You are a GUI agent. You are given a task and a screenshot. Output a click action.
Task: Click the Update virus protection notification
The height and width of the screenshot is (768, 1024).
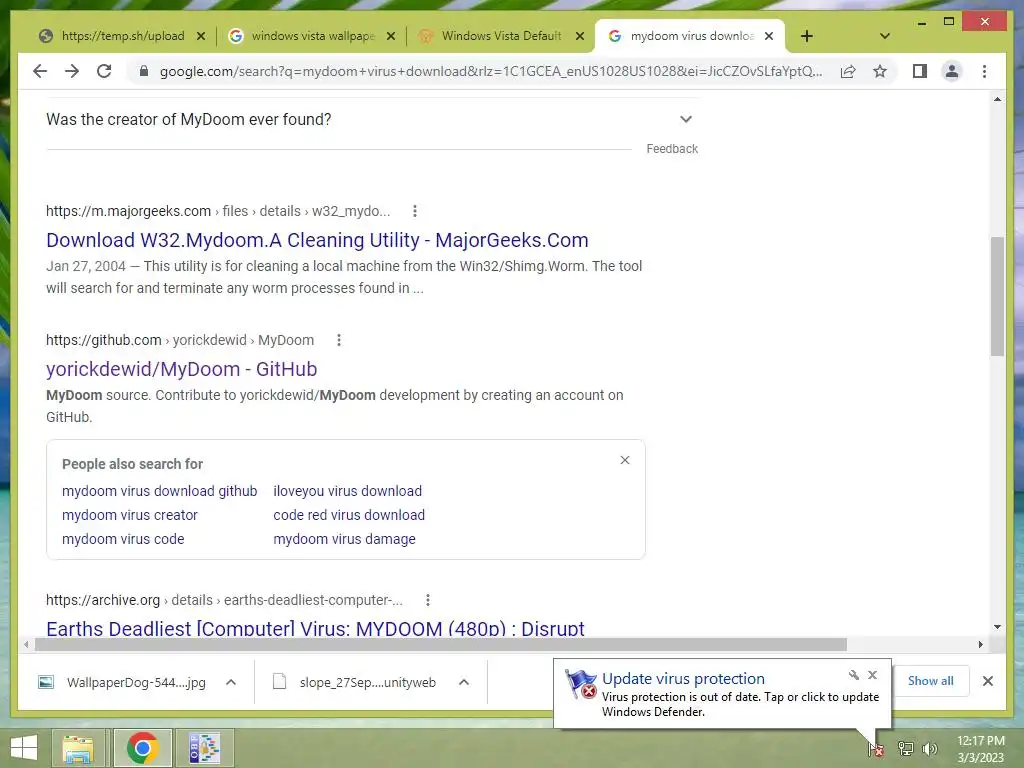click(x=722, y=694)
